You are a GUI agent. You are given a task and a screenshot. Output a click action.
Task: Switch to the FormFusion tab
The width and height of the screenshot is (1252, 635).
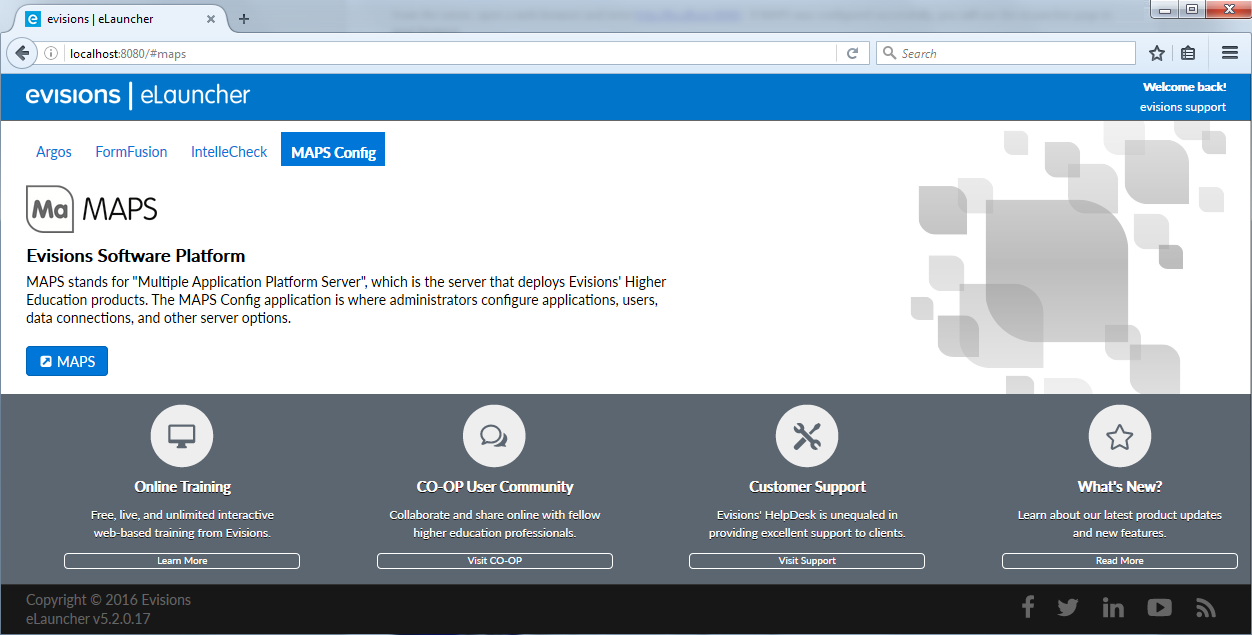pos(131,152)
